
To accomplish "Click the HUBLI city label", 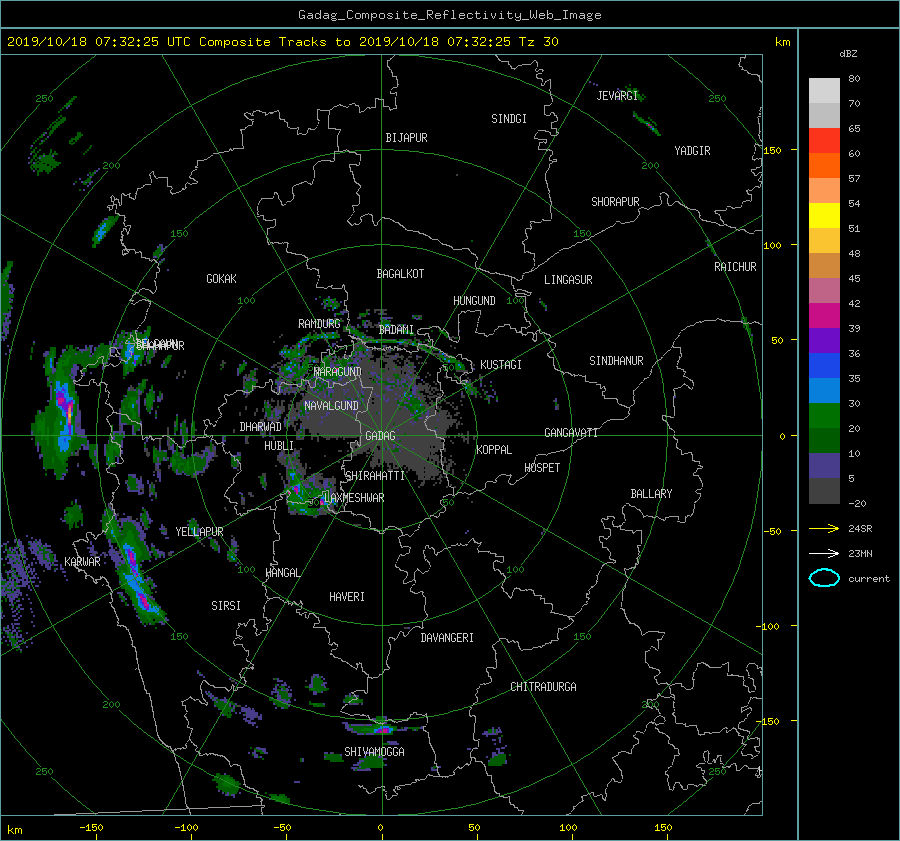I will [279, 446].
